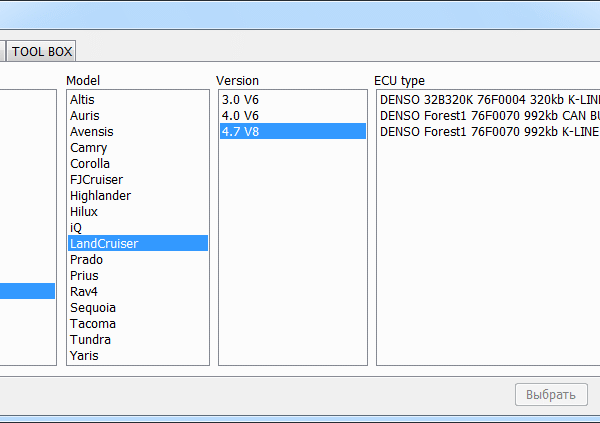The height and width of the screenshot is (423, 600).
Task: Select the 3.0 V6 version
Action: pos(293,100)
